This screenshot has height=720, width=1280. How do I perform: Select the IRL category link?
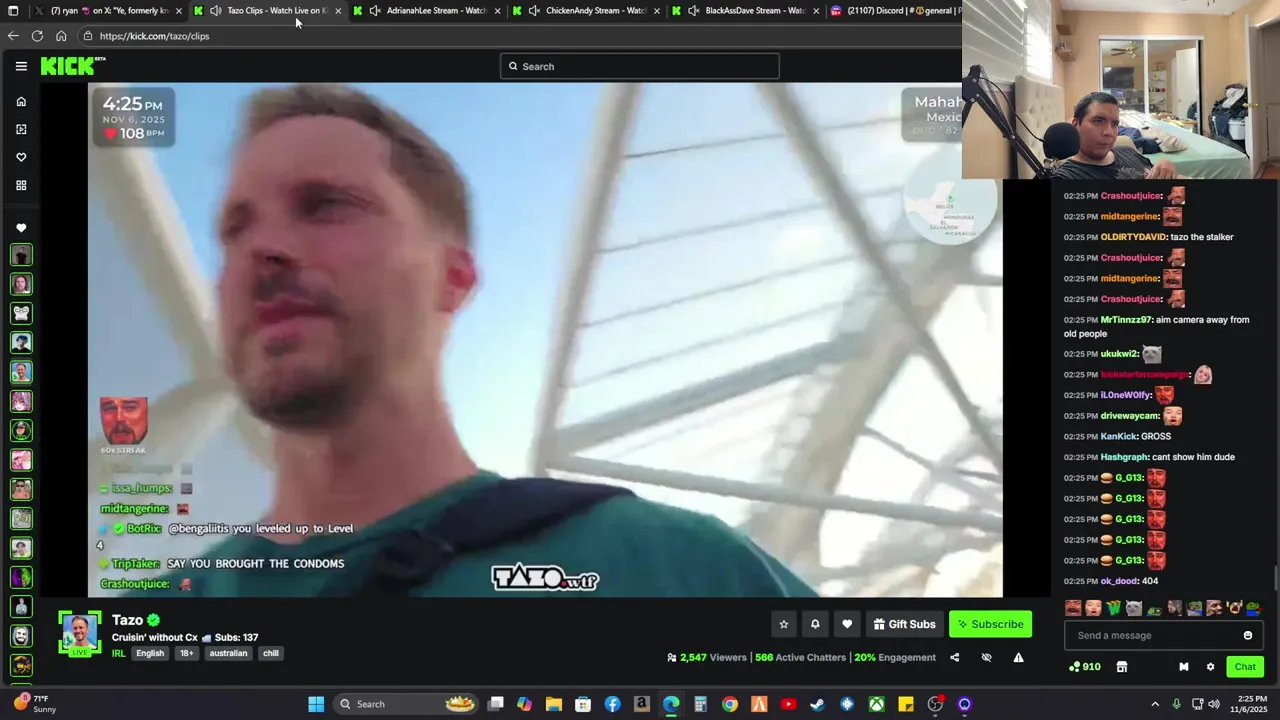tap(118, 653)
